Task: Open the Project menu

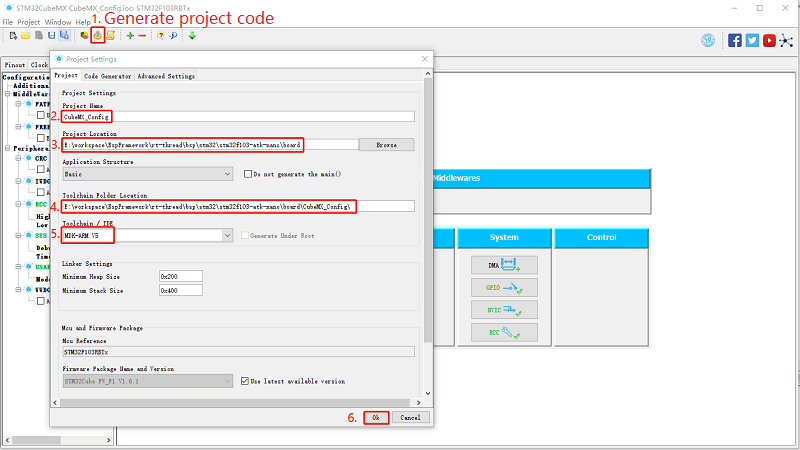Action: (x=29, y=21)
